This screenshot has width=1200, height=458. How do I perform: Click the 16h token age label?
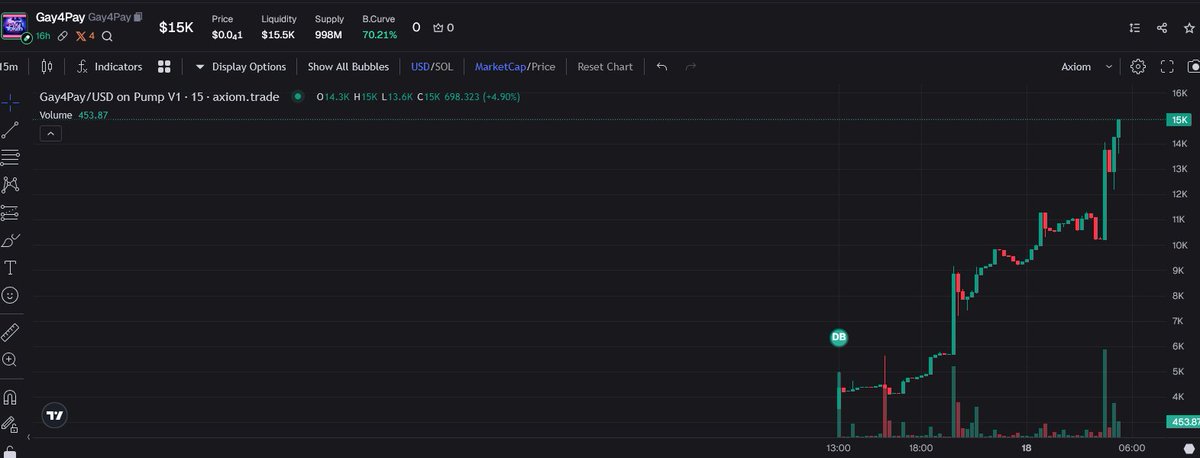point(42,36)
